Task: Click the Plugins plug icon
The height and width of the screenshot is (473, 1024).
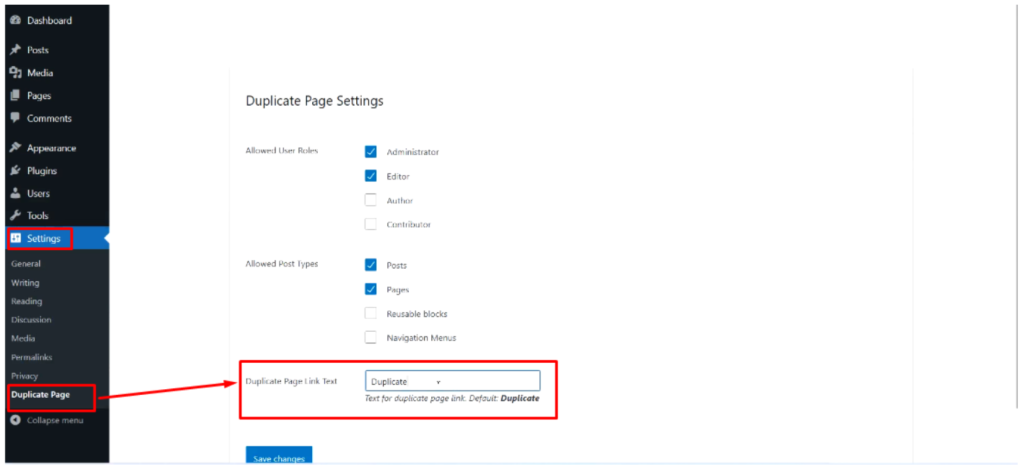Action: click(x=16, y=171)
